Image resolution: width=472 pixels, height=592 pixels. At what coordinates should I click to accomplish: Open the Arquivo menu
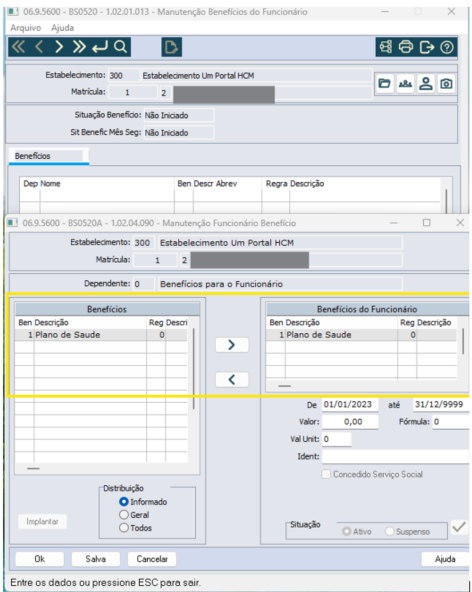[x=25, y=28]
